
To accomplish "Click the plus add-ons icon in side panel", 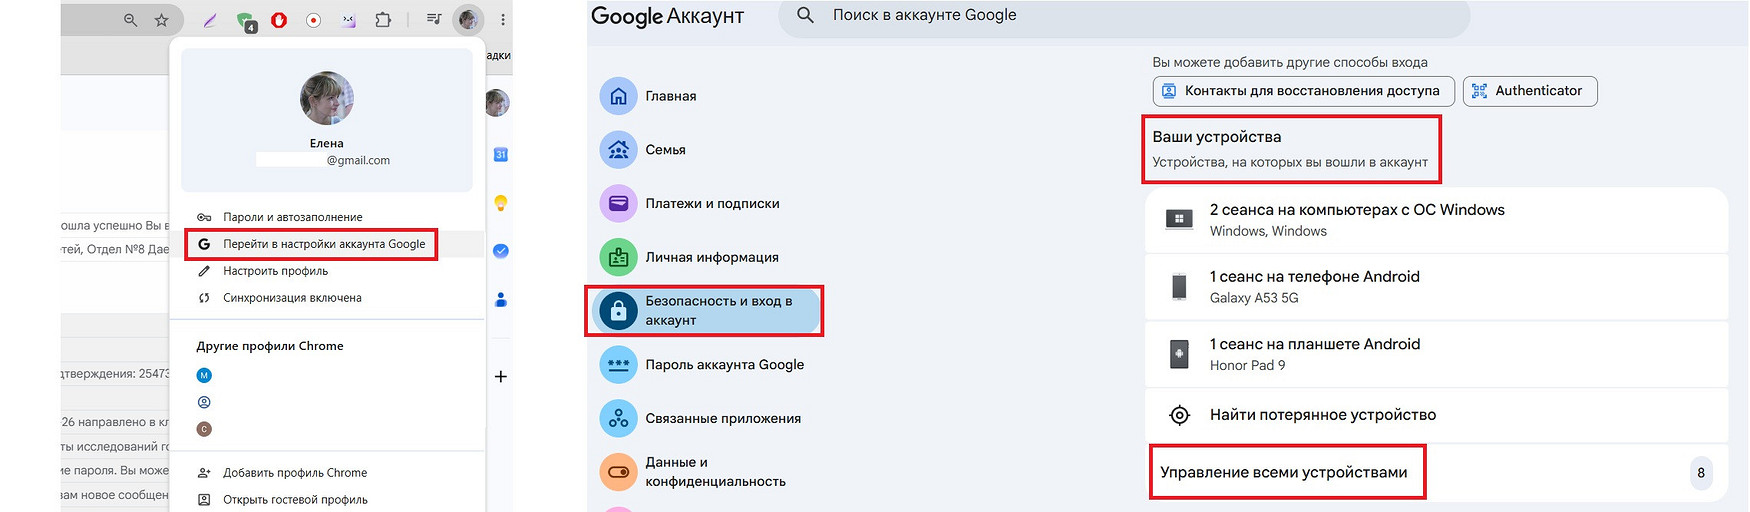I will 501,376.
